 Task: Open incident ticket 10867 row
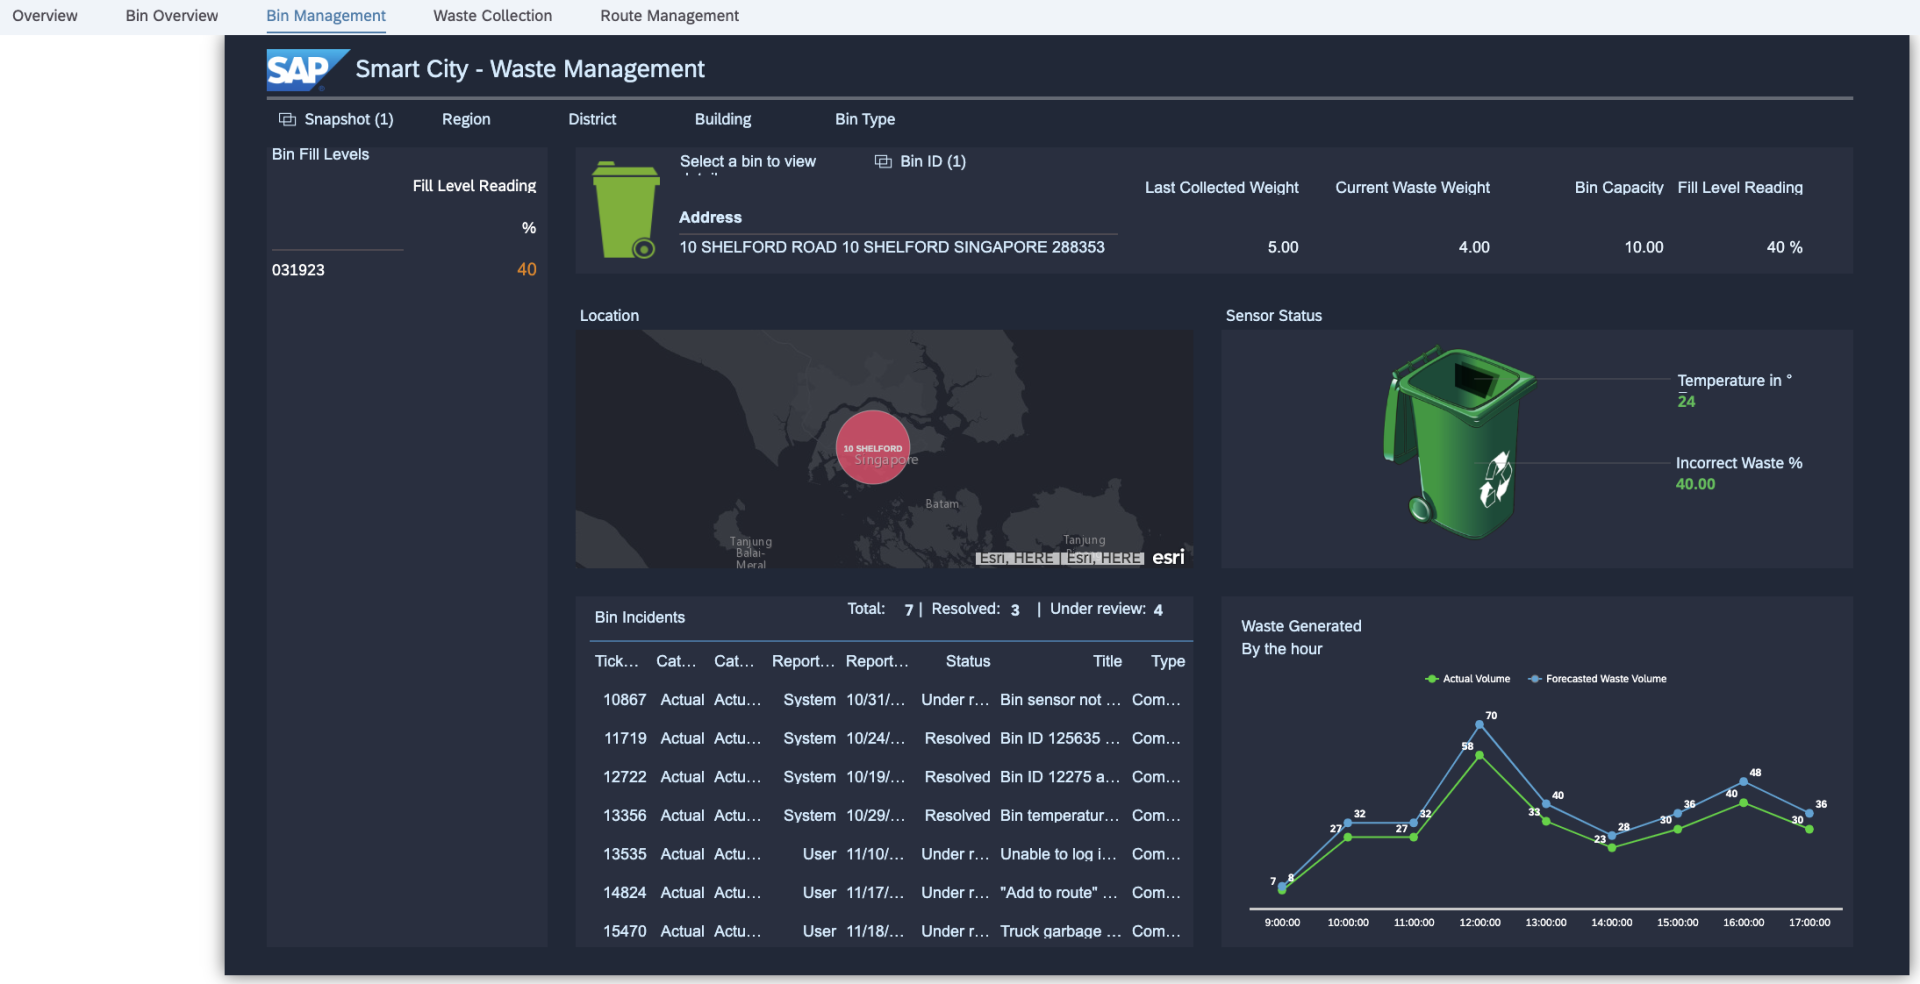624,700
